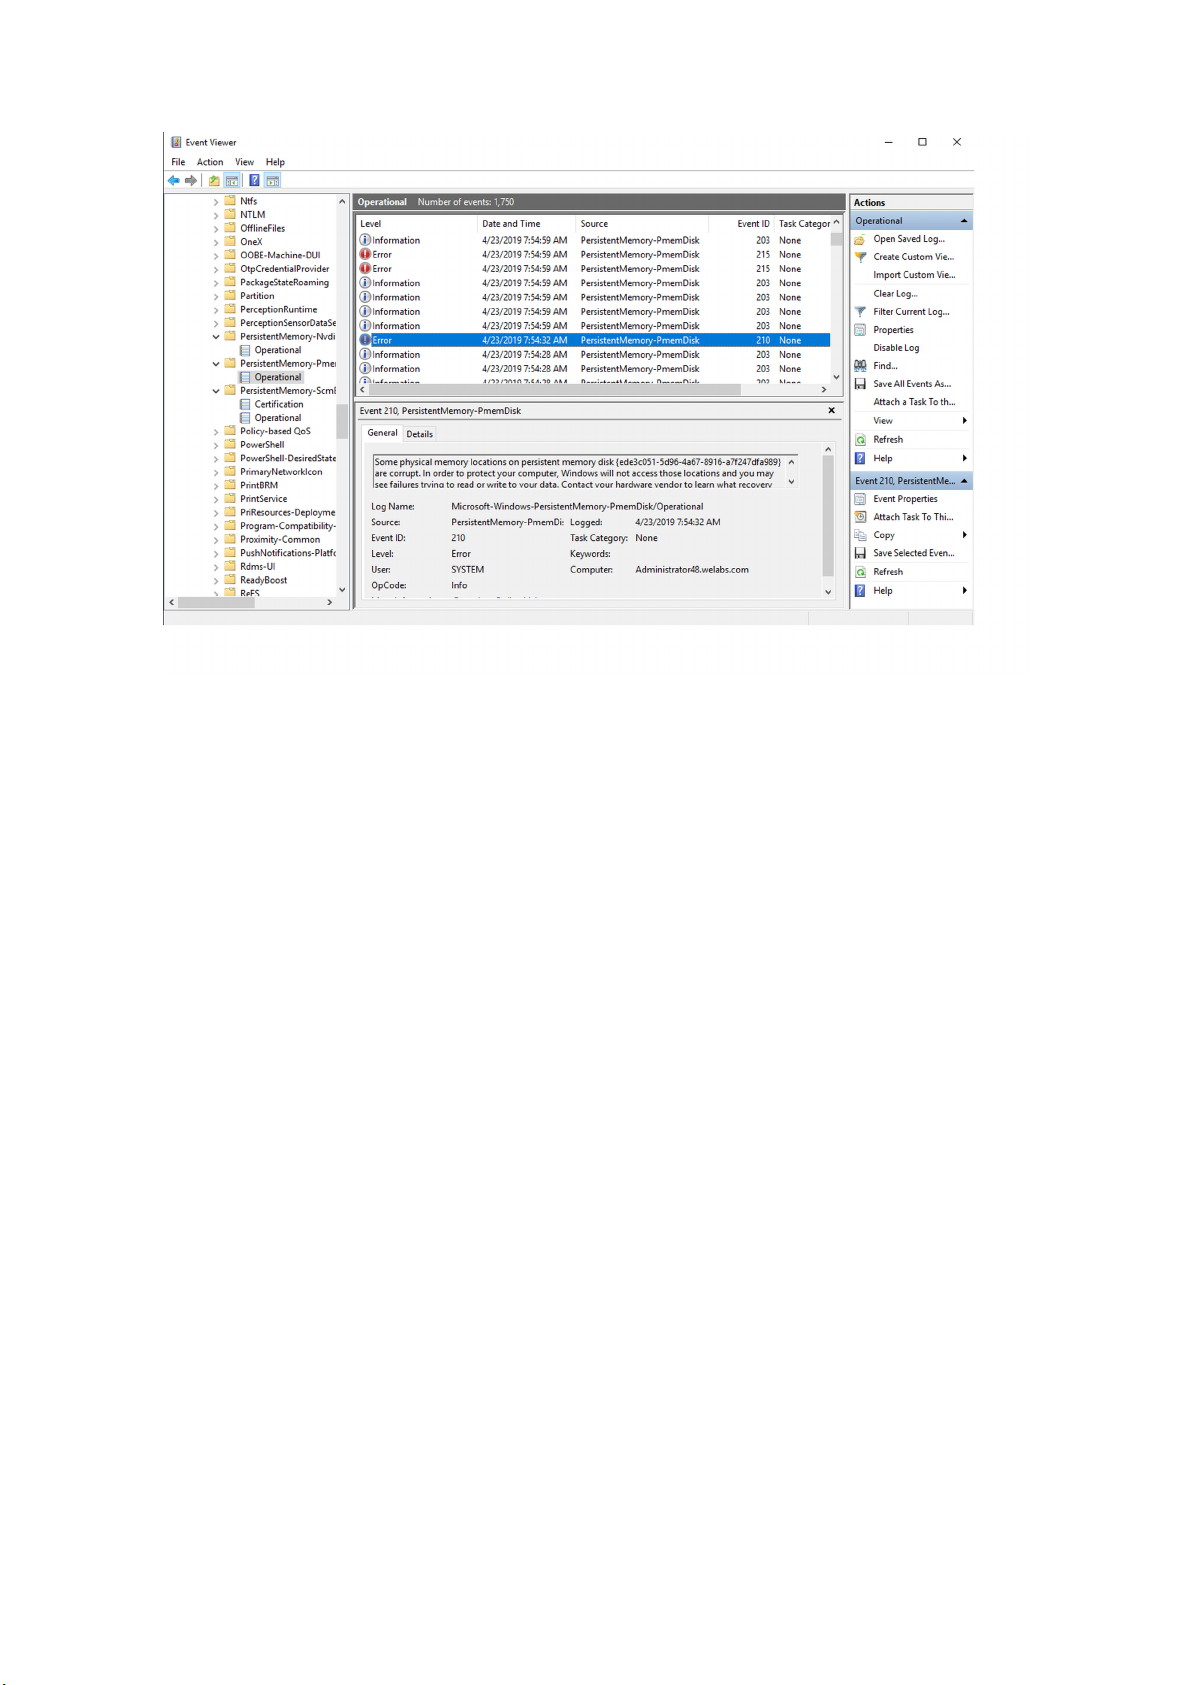1192x1685 pixels.
Task: Click the Event Properties icon
Action: [x=860, y=499]
